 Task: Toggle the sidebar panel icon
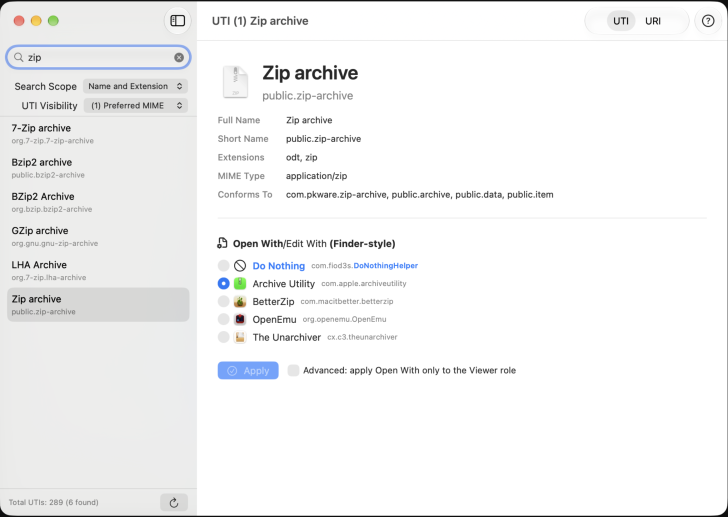pos(177,21)
